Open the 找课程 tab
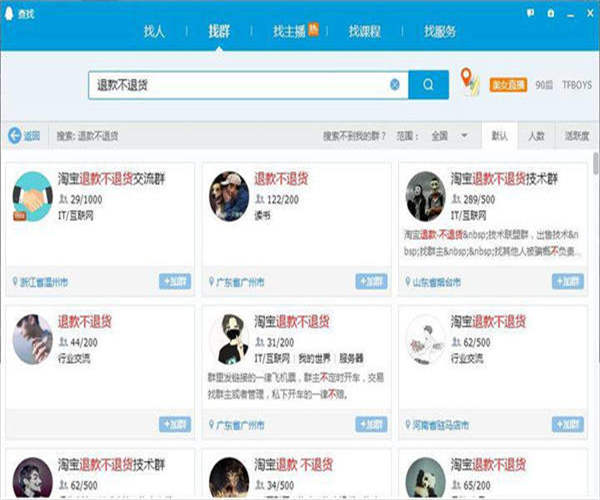Viewport: 600px width, 500px height. click(365, 31)
